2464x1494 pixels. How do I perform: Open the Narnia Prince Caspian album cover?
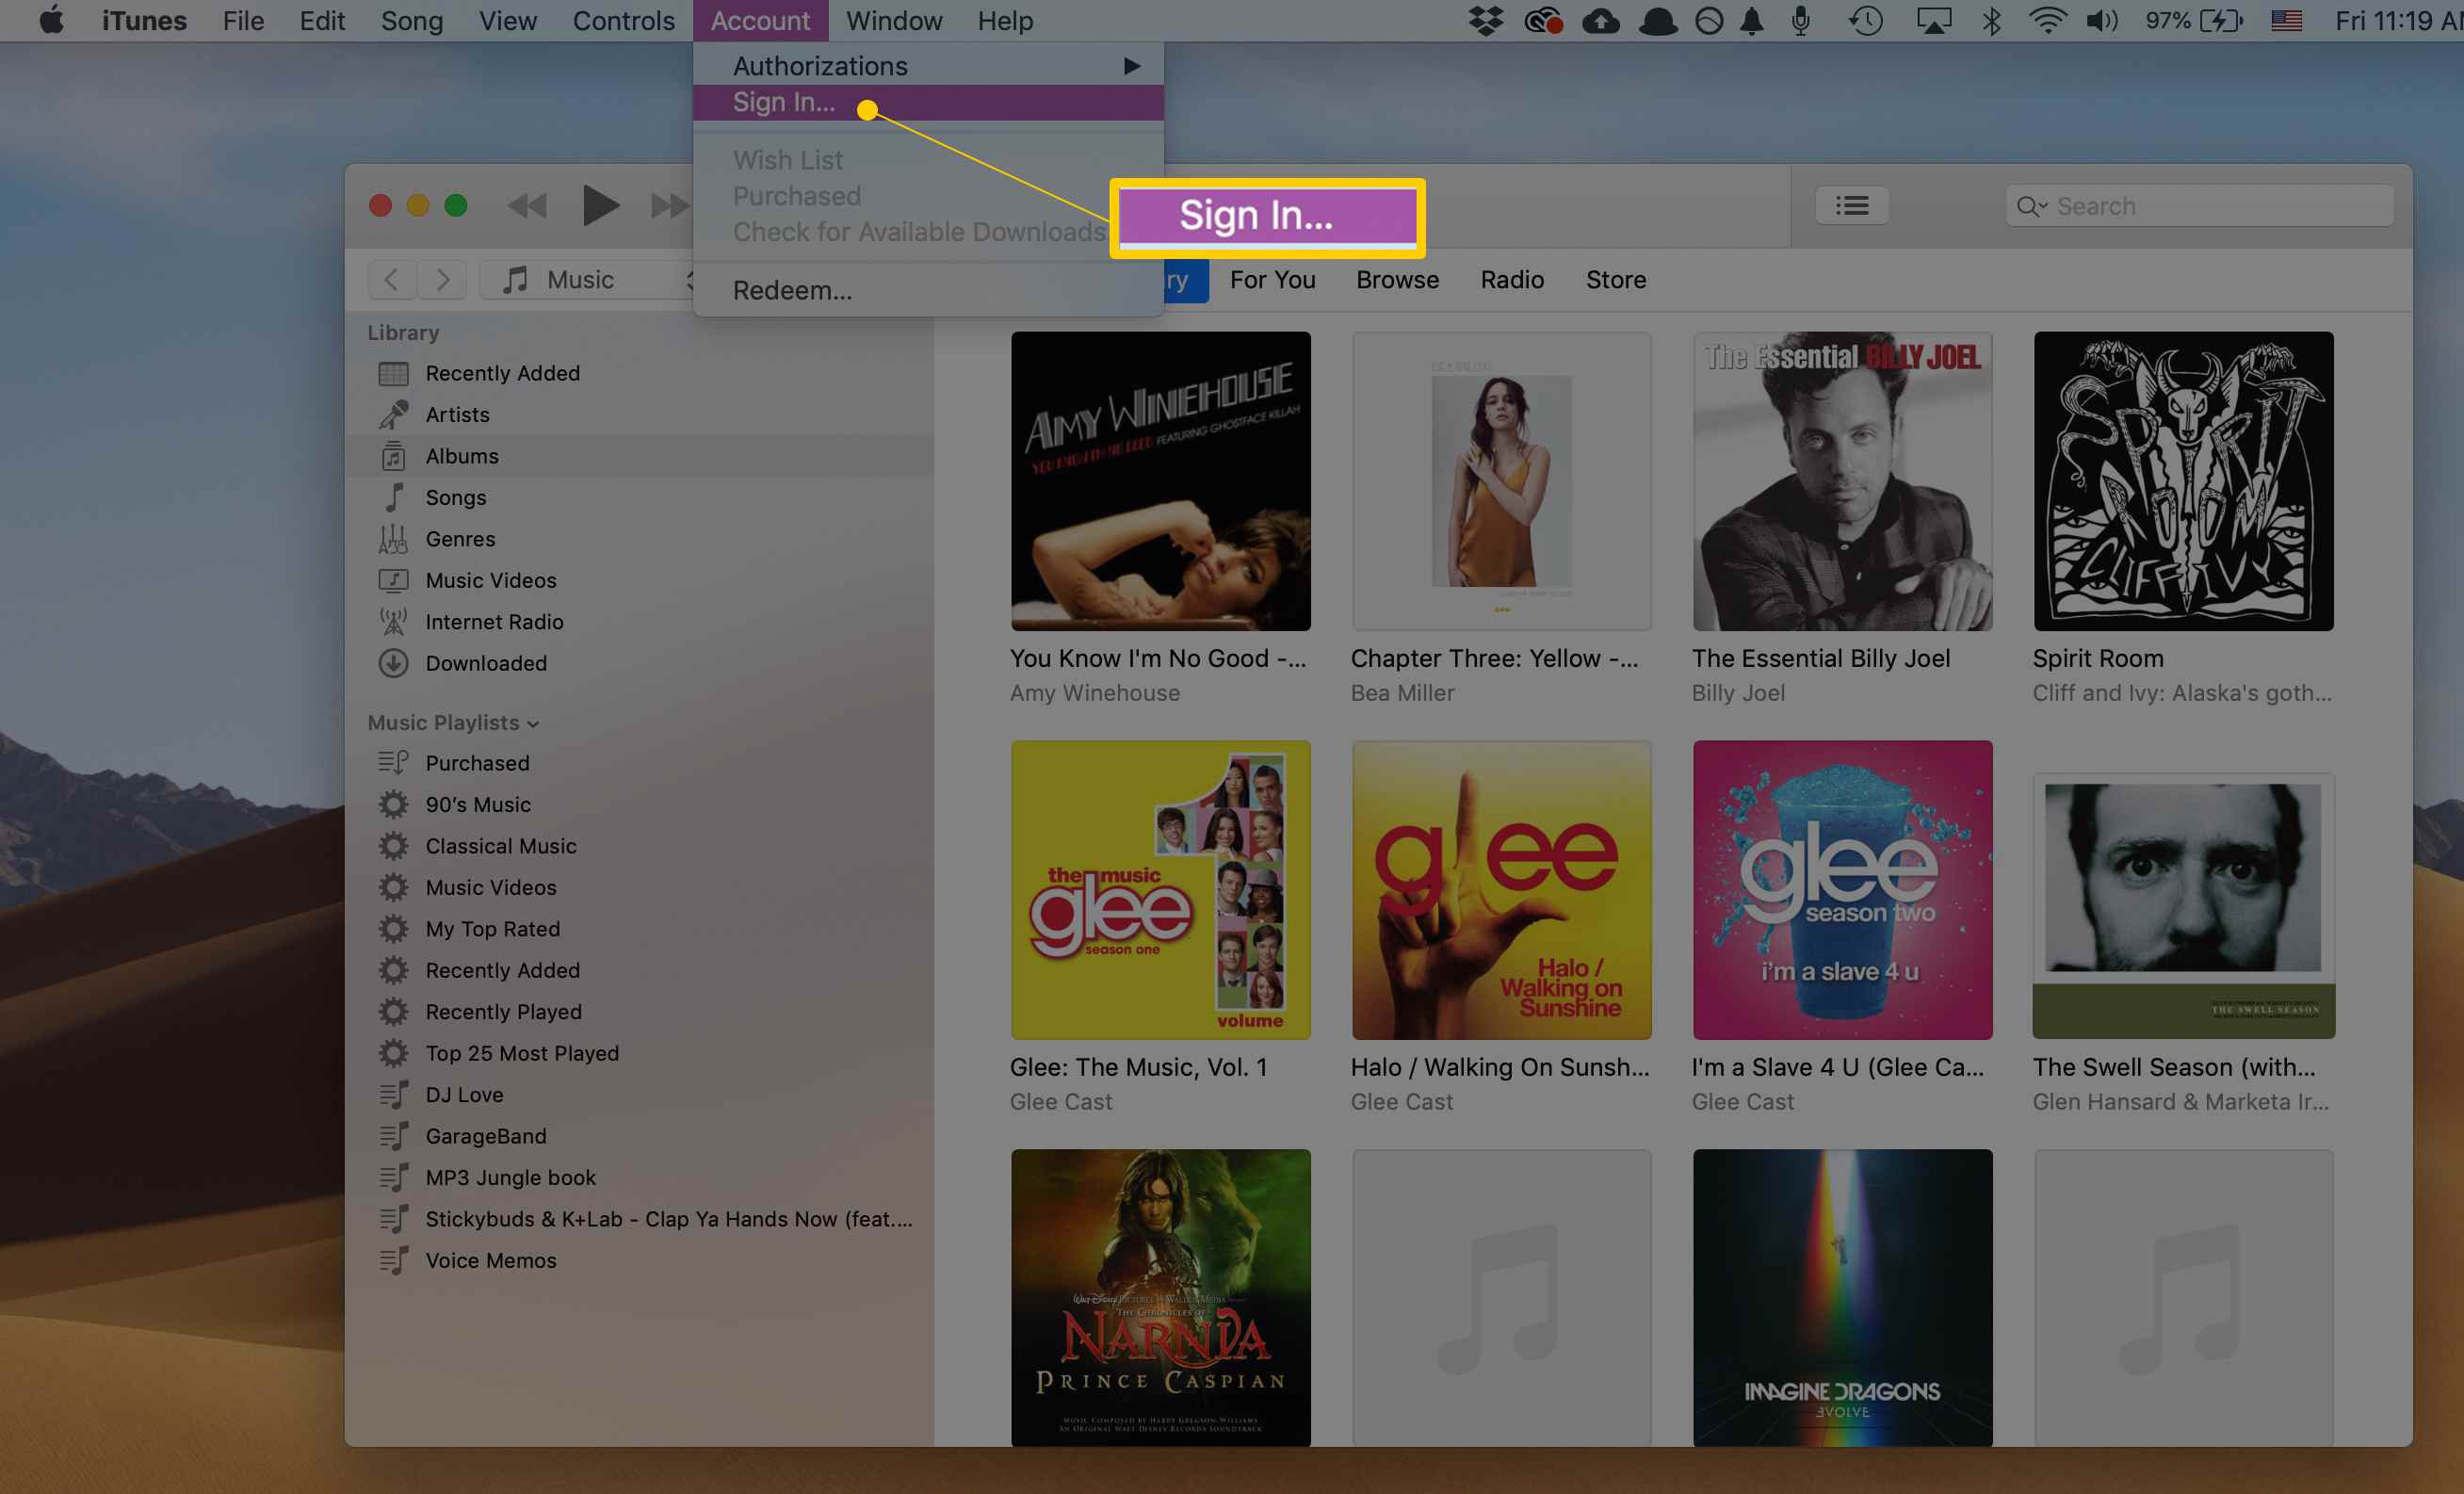[x=1160, y=1297]
